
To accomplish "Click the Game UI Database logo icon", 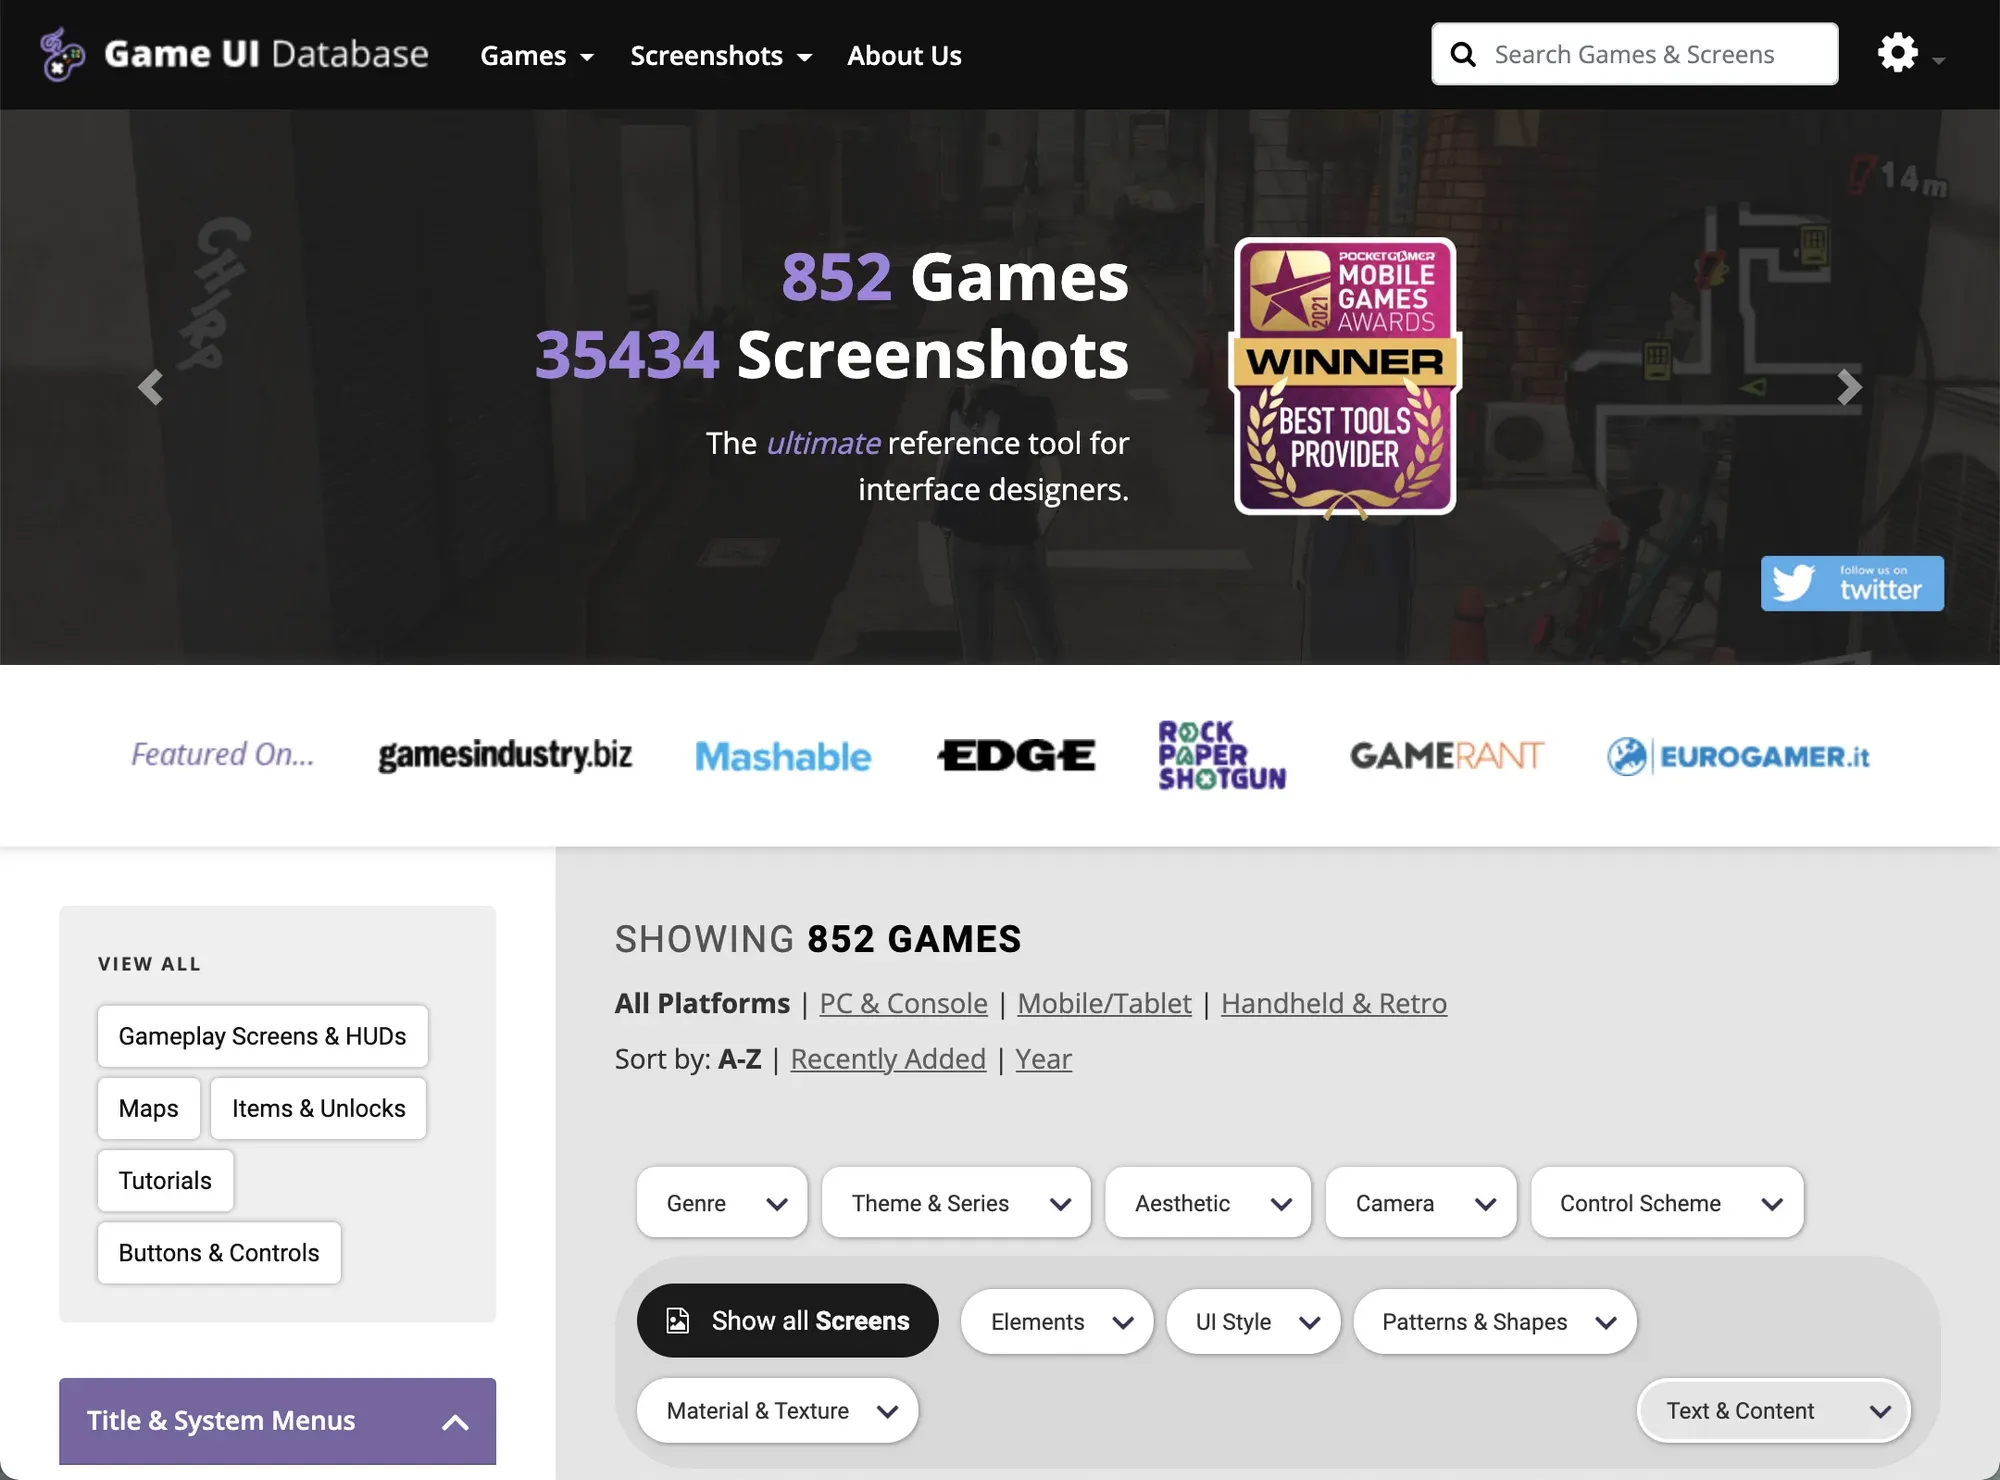I will click(62, 54).
